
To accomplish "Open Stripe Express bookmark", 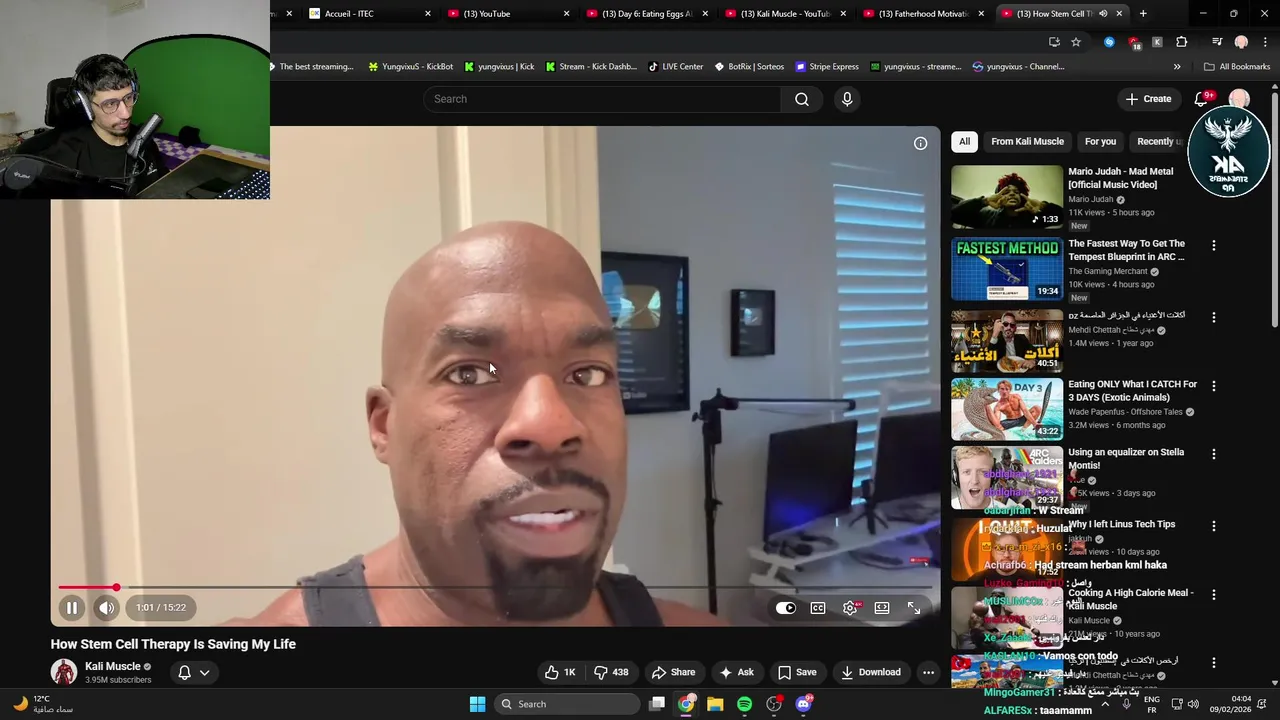I will (827, 67).
